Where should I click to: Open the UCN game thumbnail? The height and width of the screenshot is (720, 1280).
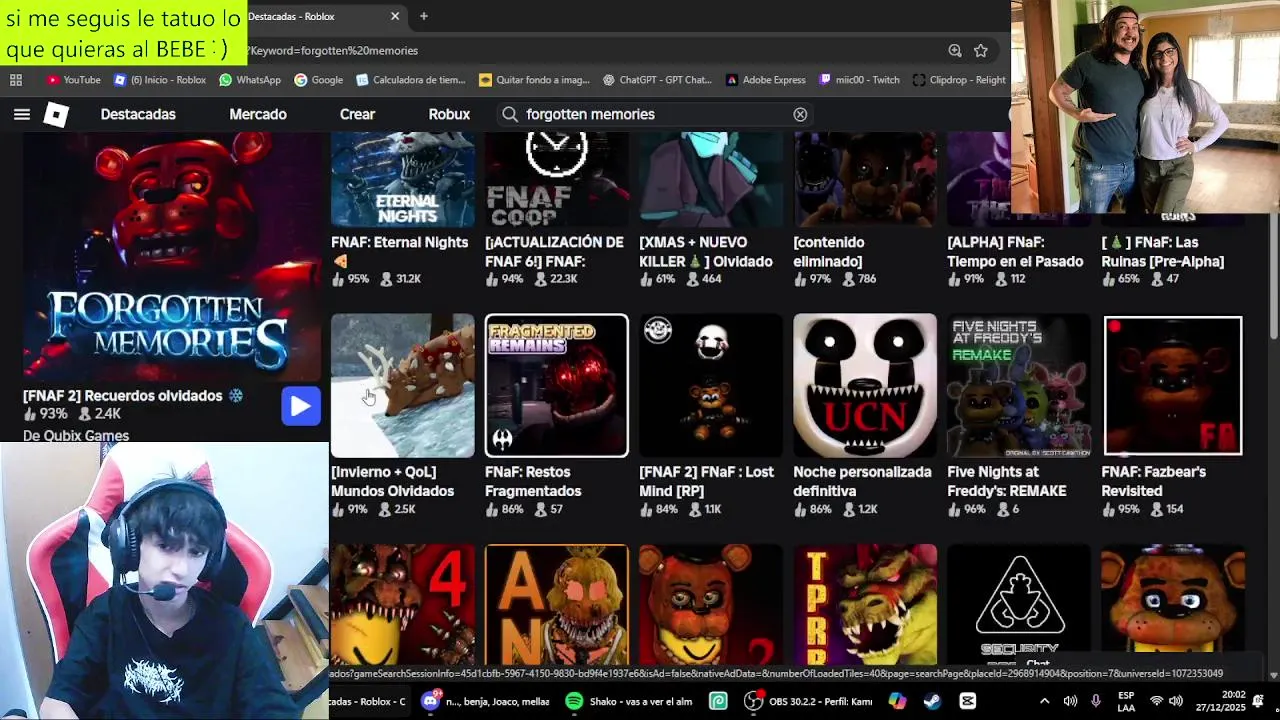[x=865, y=385]
